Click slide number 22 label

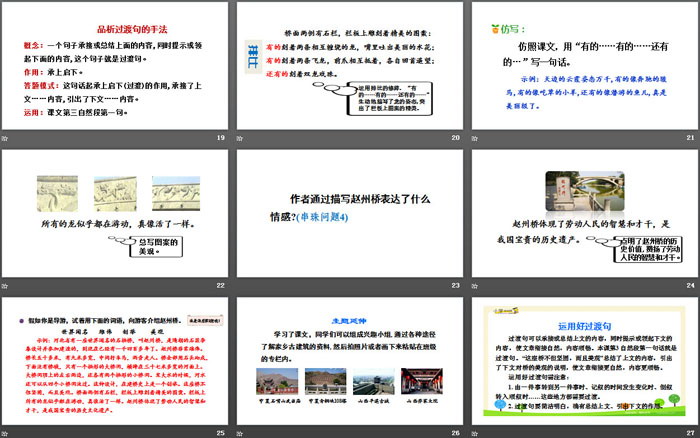pyautogui.click(x=221, y=285)
